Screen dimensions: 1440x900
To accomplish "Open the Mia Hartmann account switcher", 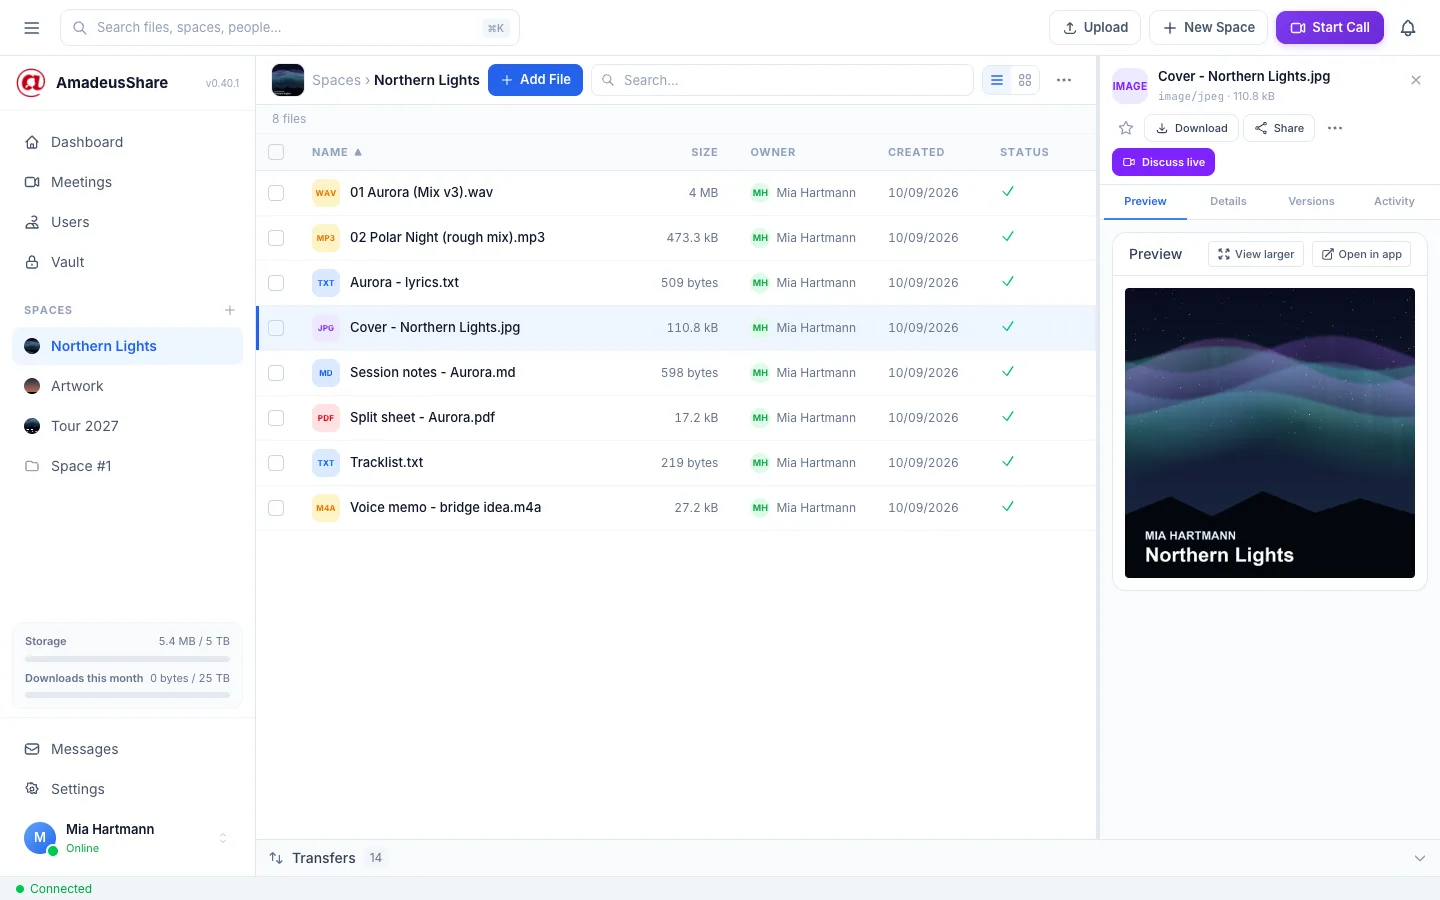I will [127, 838].
